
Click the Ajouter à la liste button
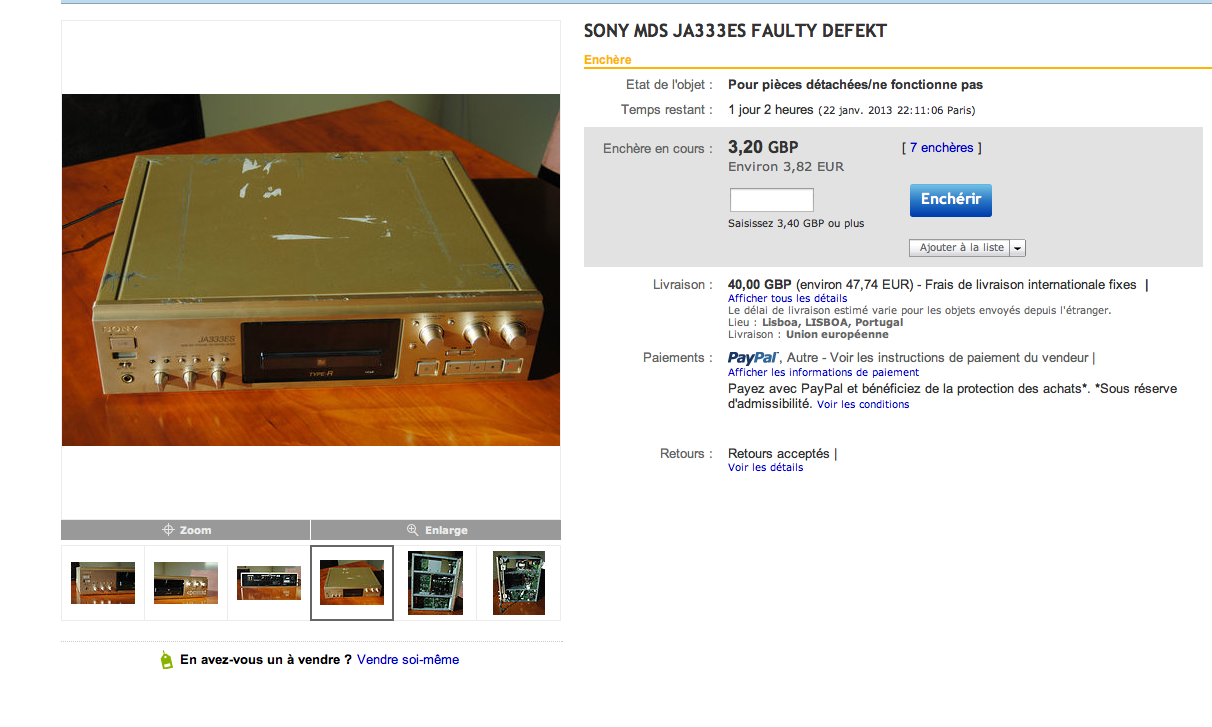961,248
